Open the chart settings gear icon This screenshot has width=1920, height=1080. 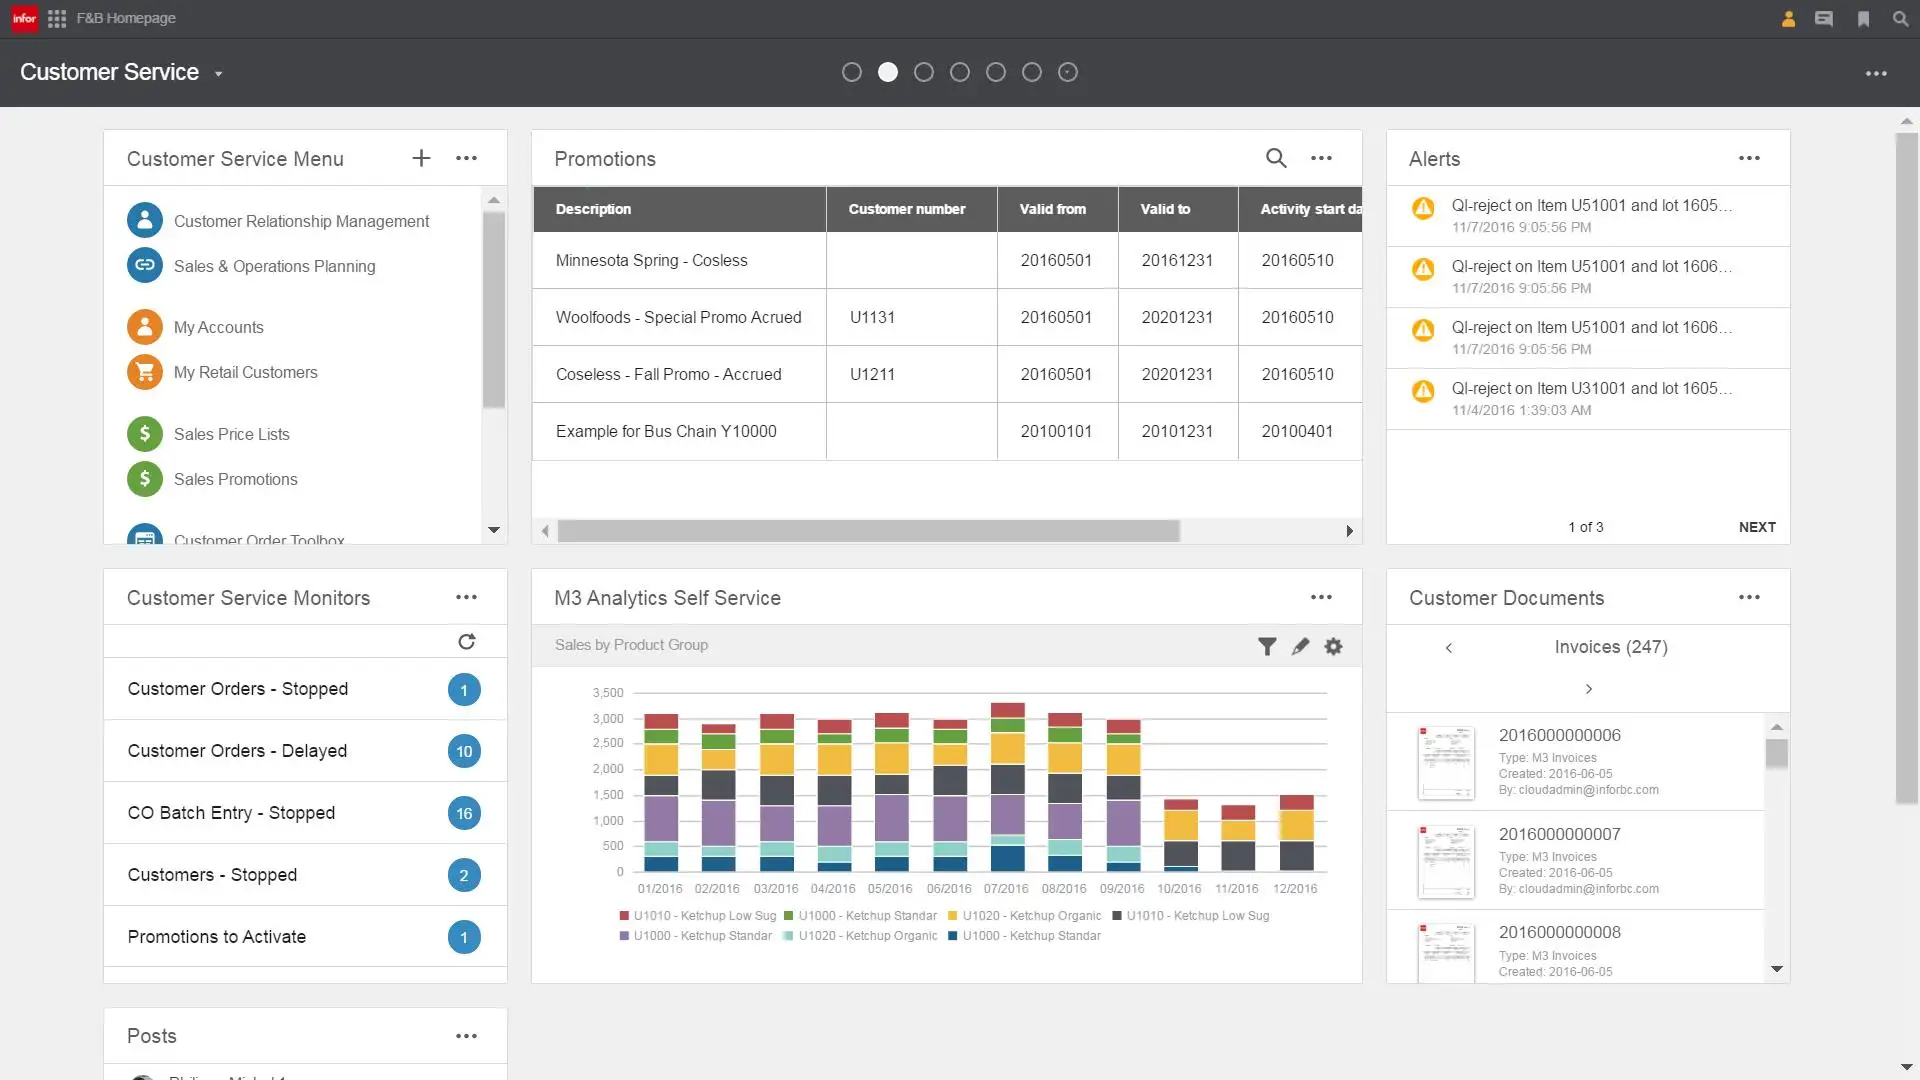1333,646
